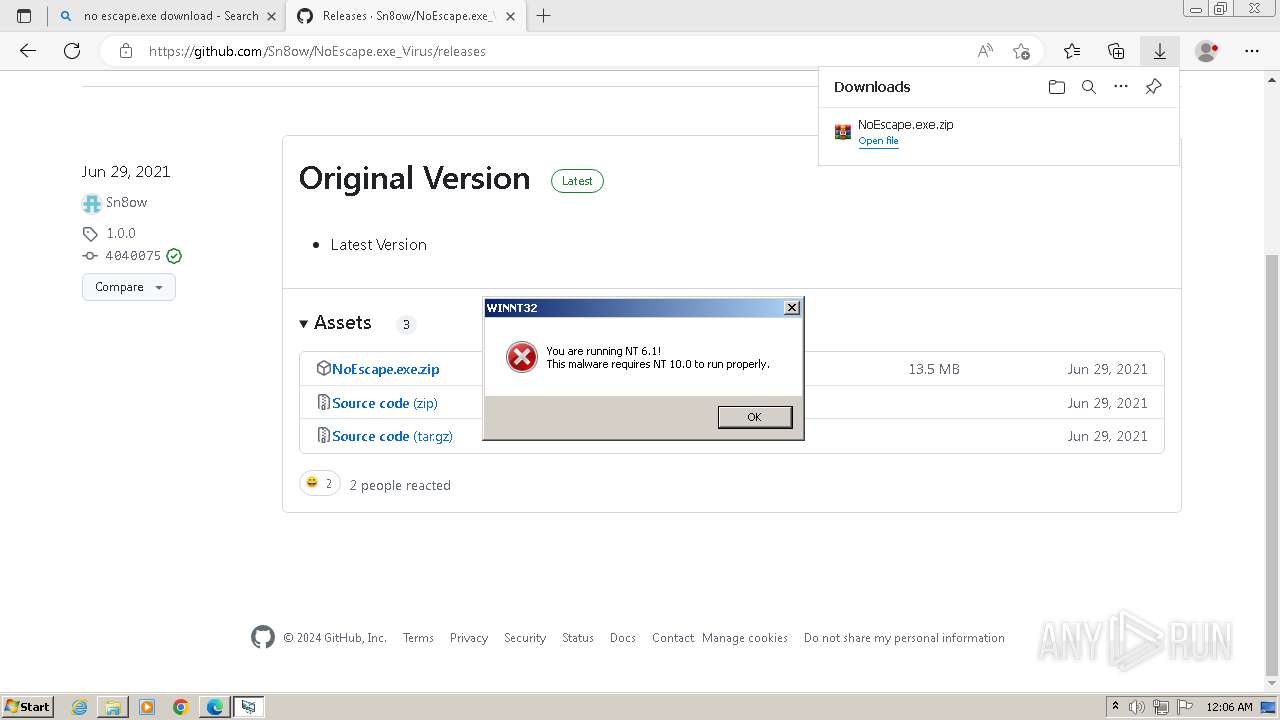Launch Internet Explorer from taskbar
The width and height of the screenshot is (1280, 720).
79,707
